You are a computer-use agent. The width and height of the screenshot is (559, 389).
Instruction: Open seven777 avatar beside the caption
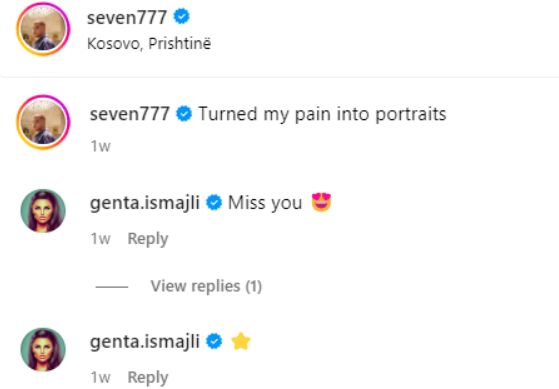tap(43, 122)
